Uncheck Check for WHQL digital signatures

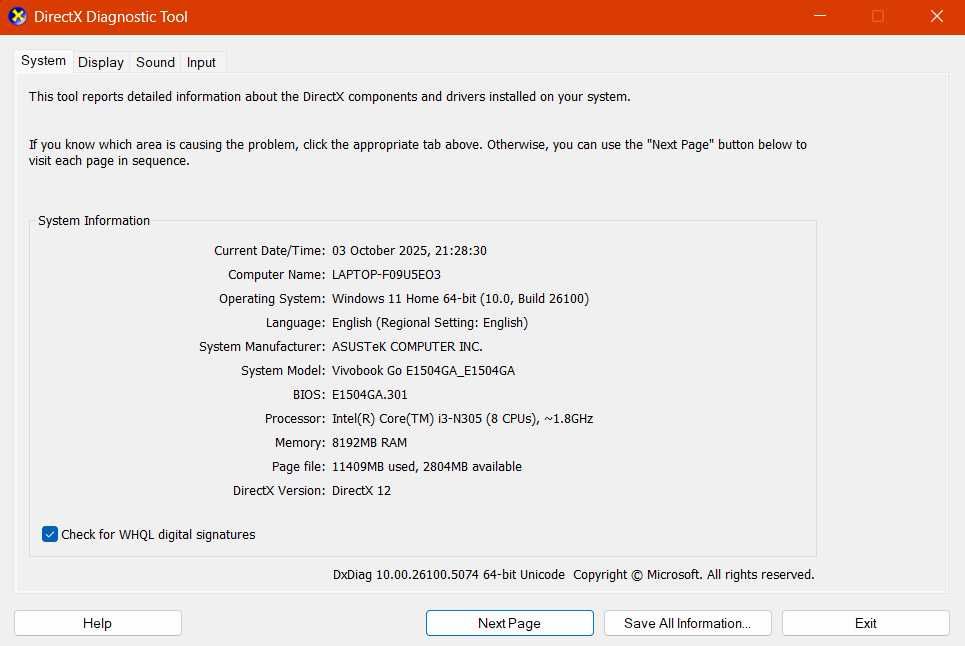coord(50,534)
